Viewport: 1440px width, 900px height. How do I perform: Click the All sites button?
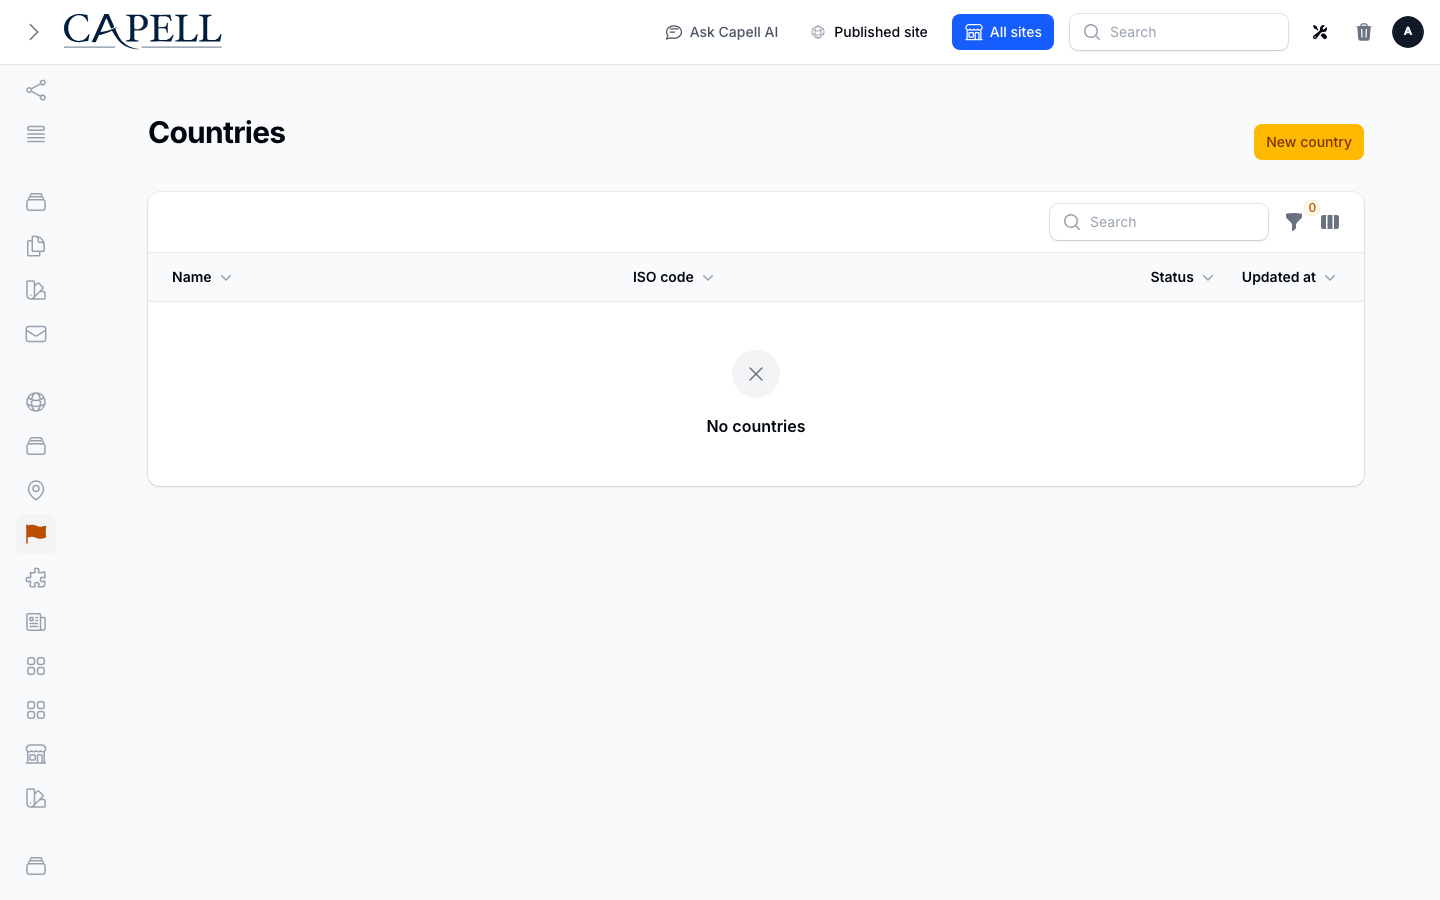[x=1003, y=32]
